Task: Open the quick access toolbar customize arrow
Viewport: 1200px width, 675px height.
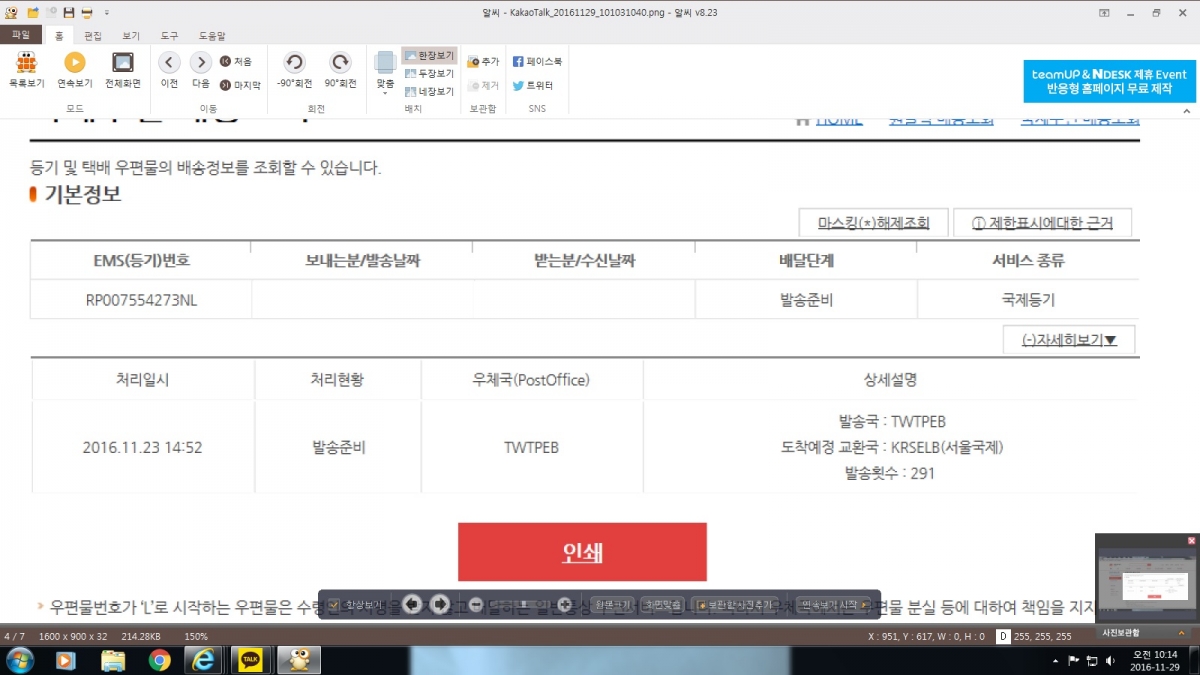Action: click(x=107, y=12)
